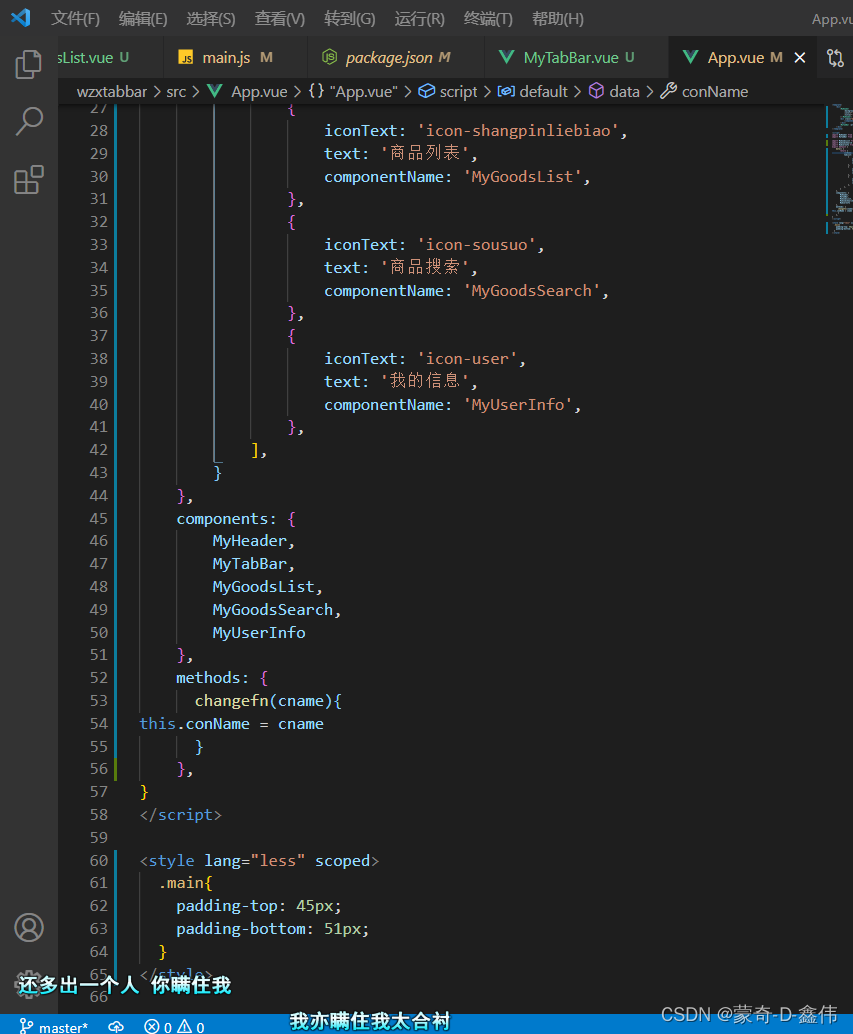Select the App.vue editor tab
853x1034 pixels.
(x=734, y=58)
